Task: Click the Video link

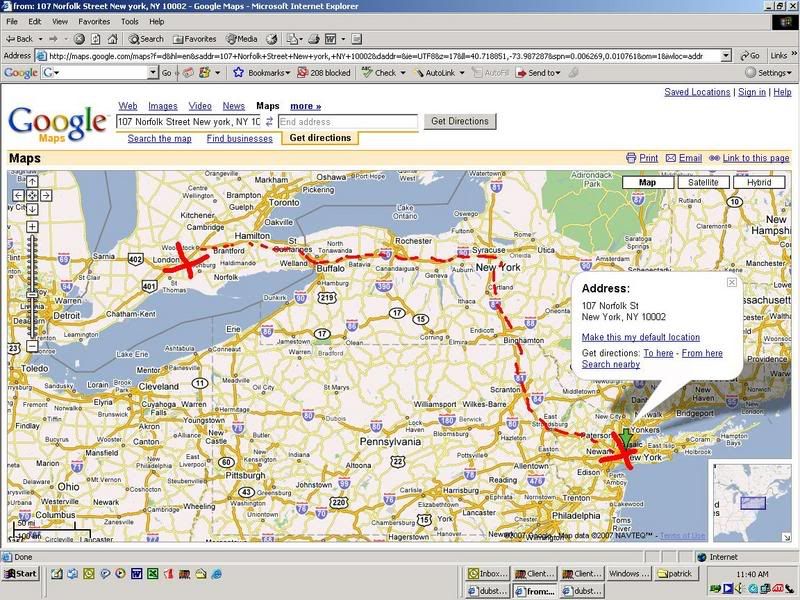Action: click(x=200, y=106)
